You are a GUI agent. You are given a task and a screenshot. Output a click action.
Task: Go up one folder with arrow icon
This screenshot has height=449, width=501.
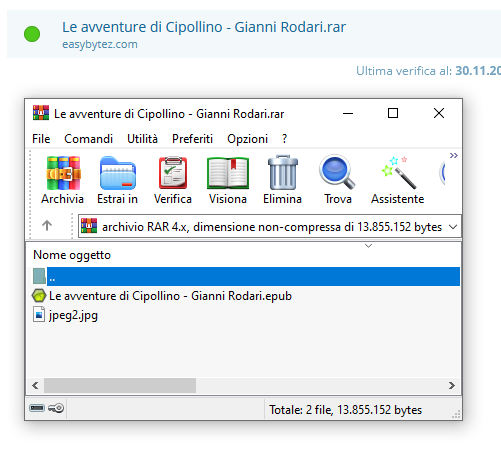coord(47,226)
